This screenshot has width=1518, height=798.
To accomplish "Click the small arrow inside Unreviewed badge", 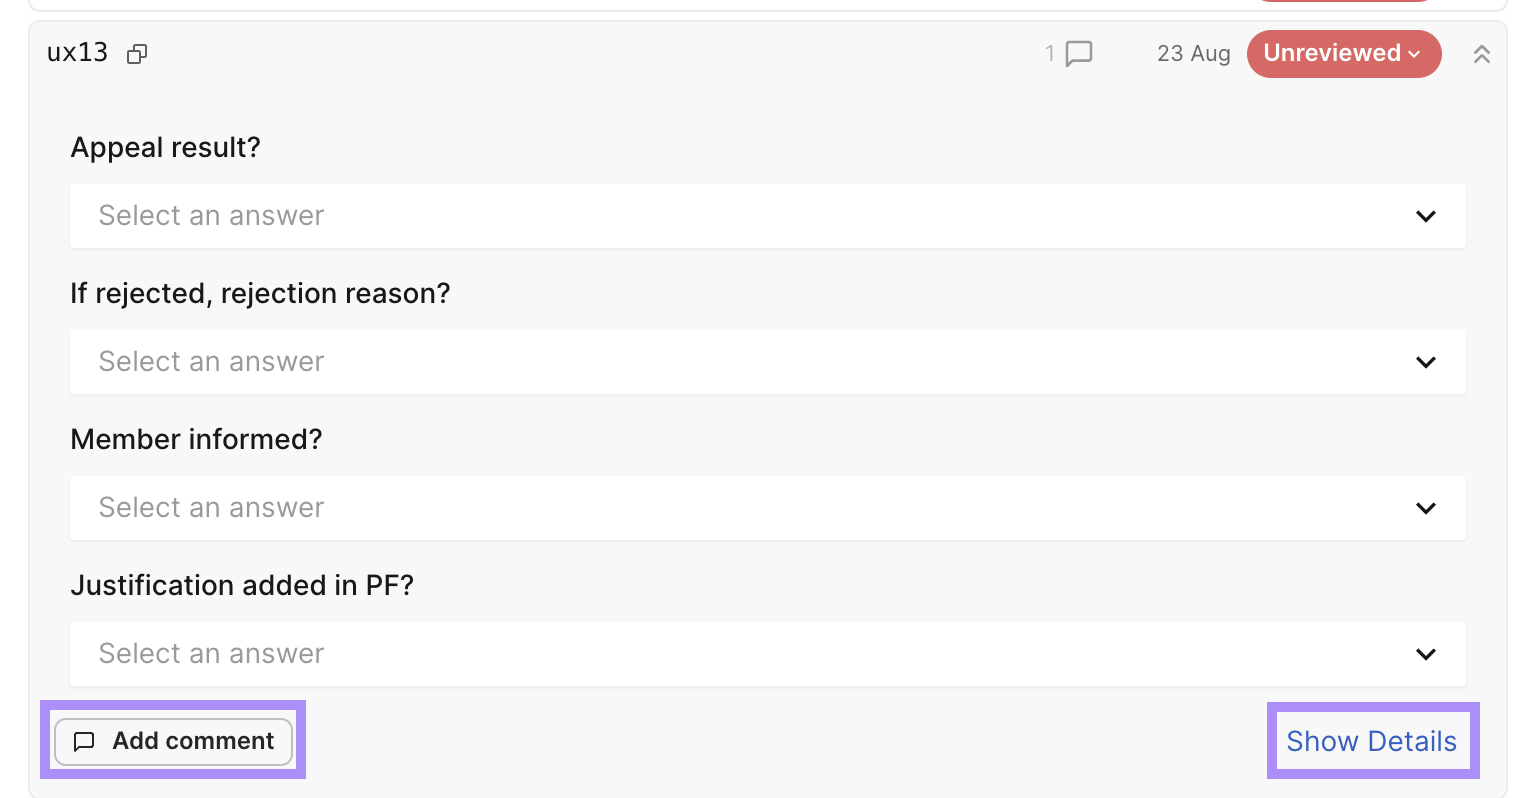I will (1414, 54).
